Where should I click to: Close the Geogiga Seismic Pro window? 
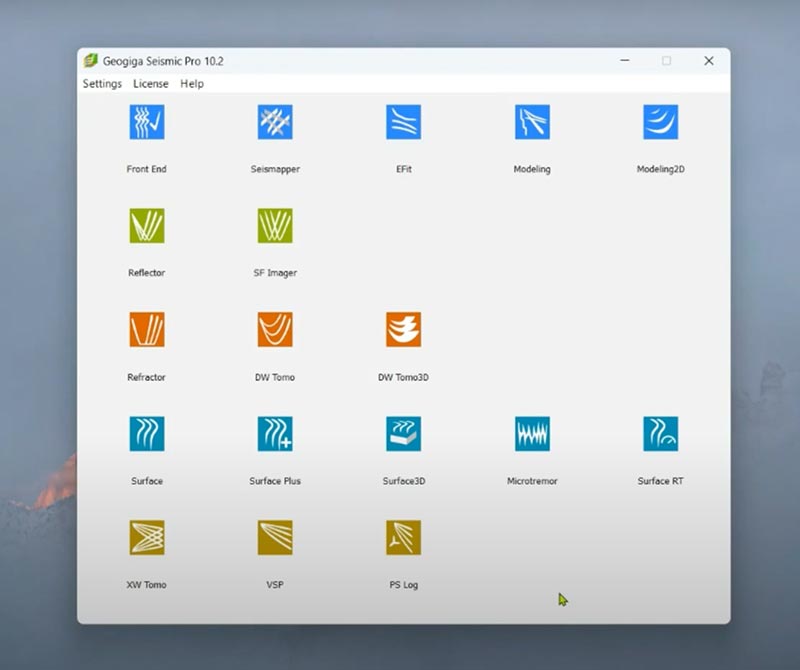(x=709, y=61)
